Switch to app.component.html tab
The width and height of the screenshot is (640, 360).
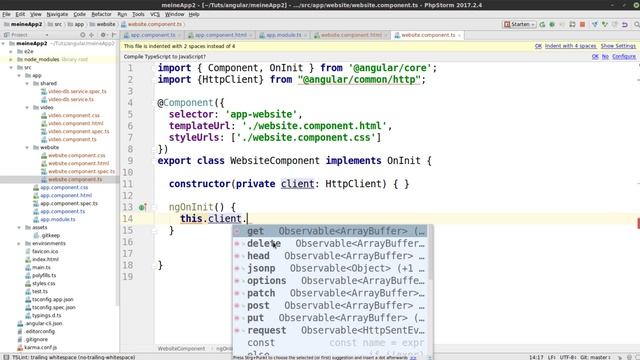(x=220, y=36)
